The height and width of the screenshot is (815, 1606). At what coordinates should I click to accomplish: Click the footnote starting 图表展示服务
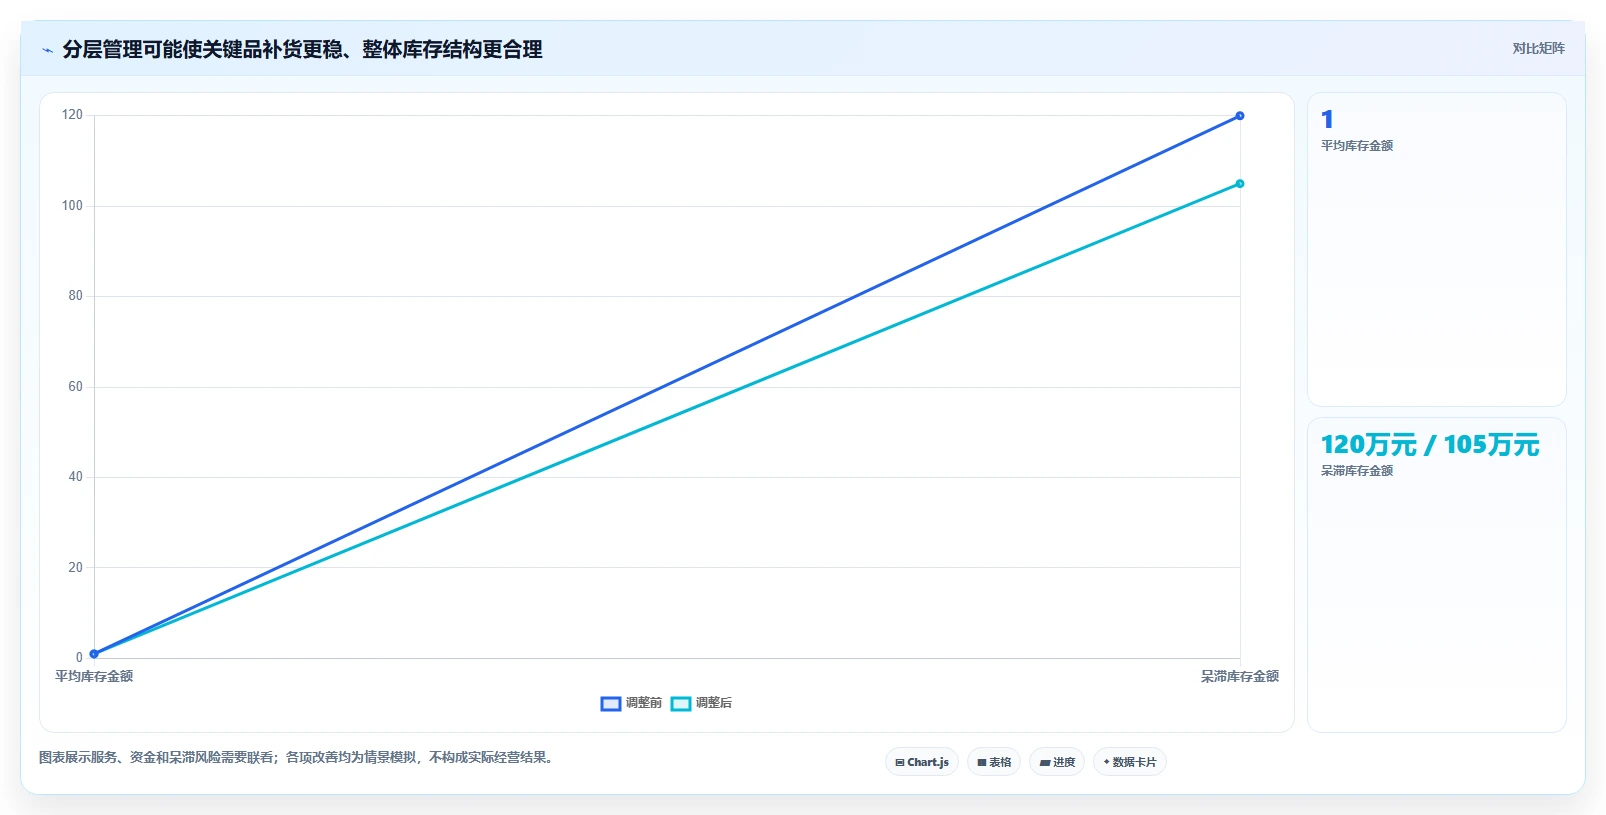(x=296, y=758)
